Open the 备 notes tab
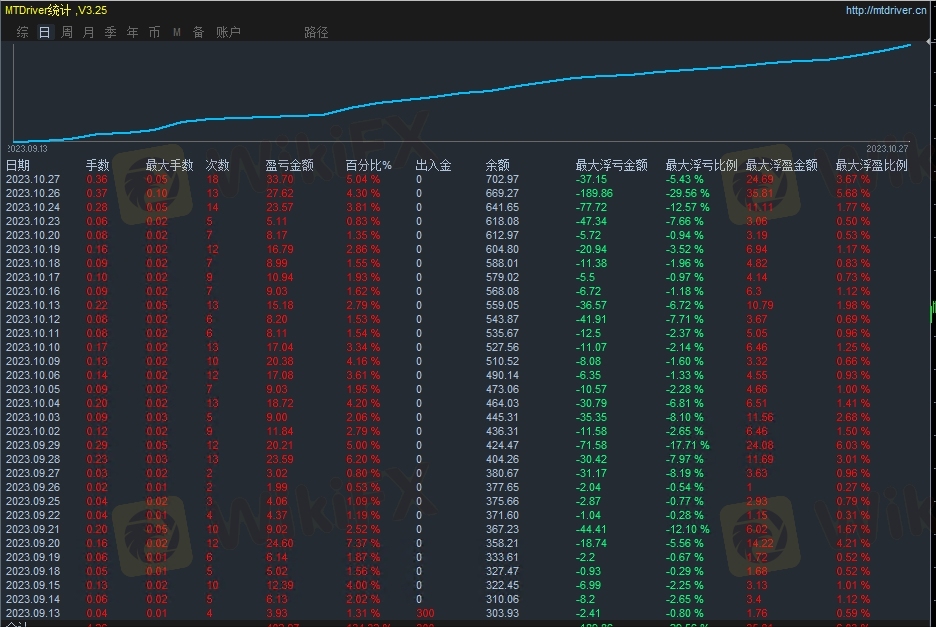 pyautogui.click(x=198, y=32)
